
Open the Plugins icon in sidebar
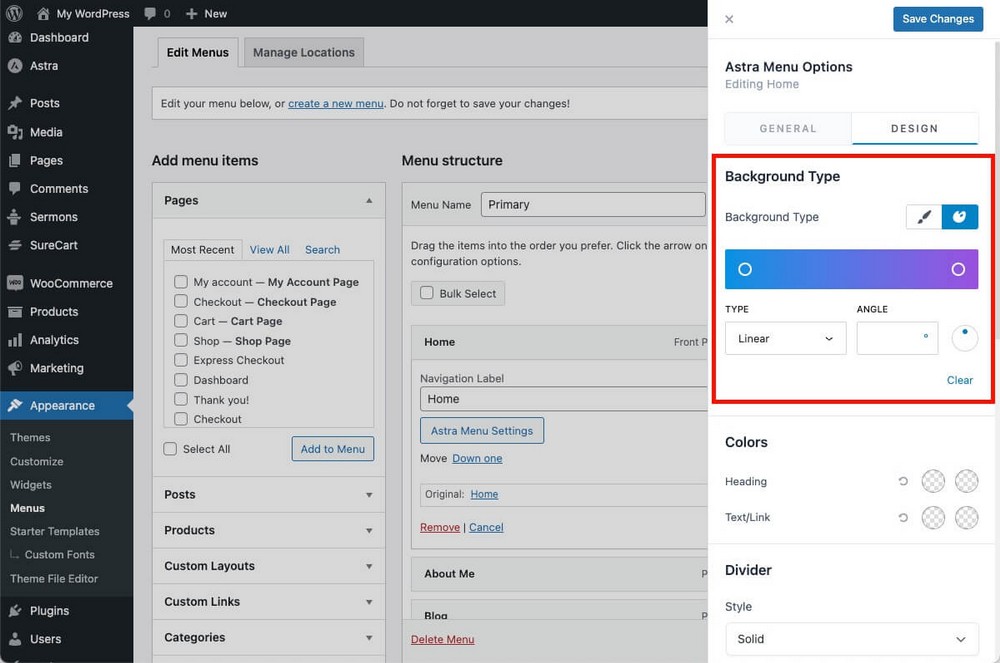point(15,611)
